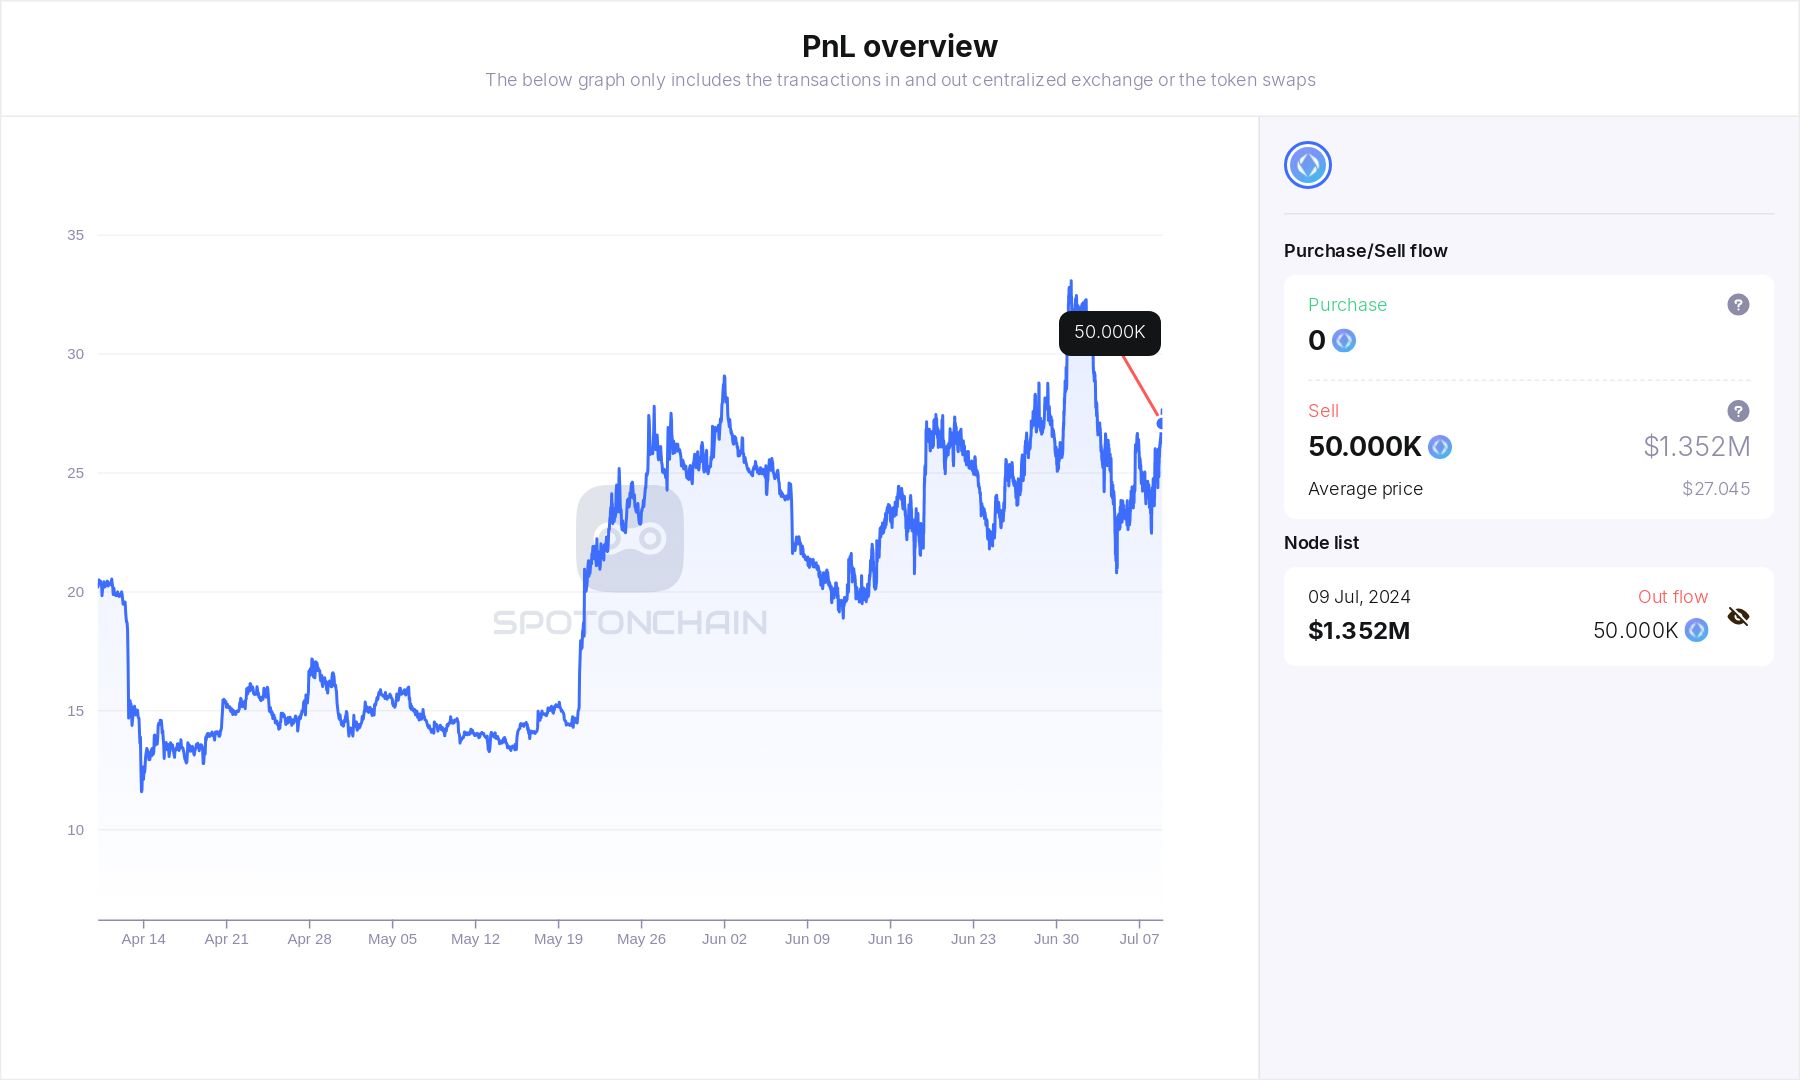Expand the Node list section

1321,542
